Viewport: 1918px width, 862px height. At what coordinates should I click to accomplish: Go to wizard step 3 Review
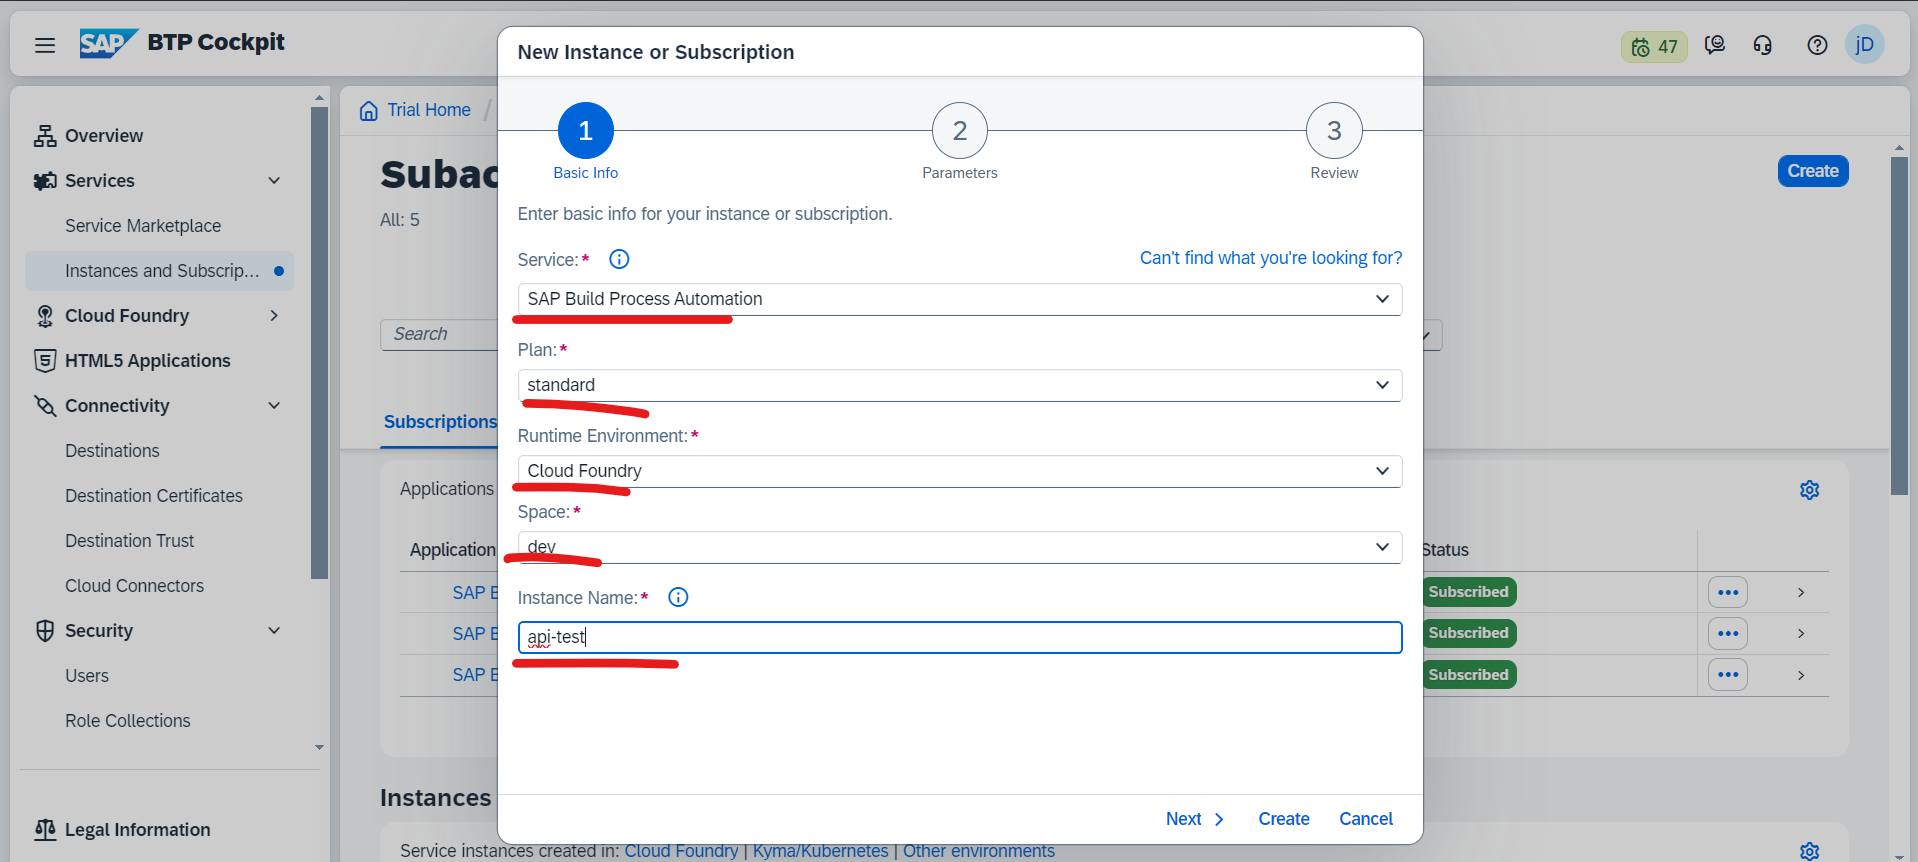[1334, 130]
